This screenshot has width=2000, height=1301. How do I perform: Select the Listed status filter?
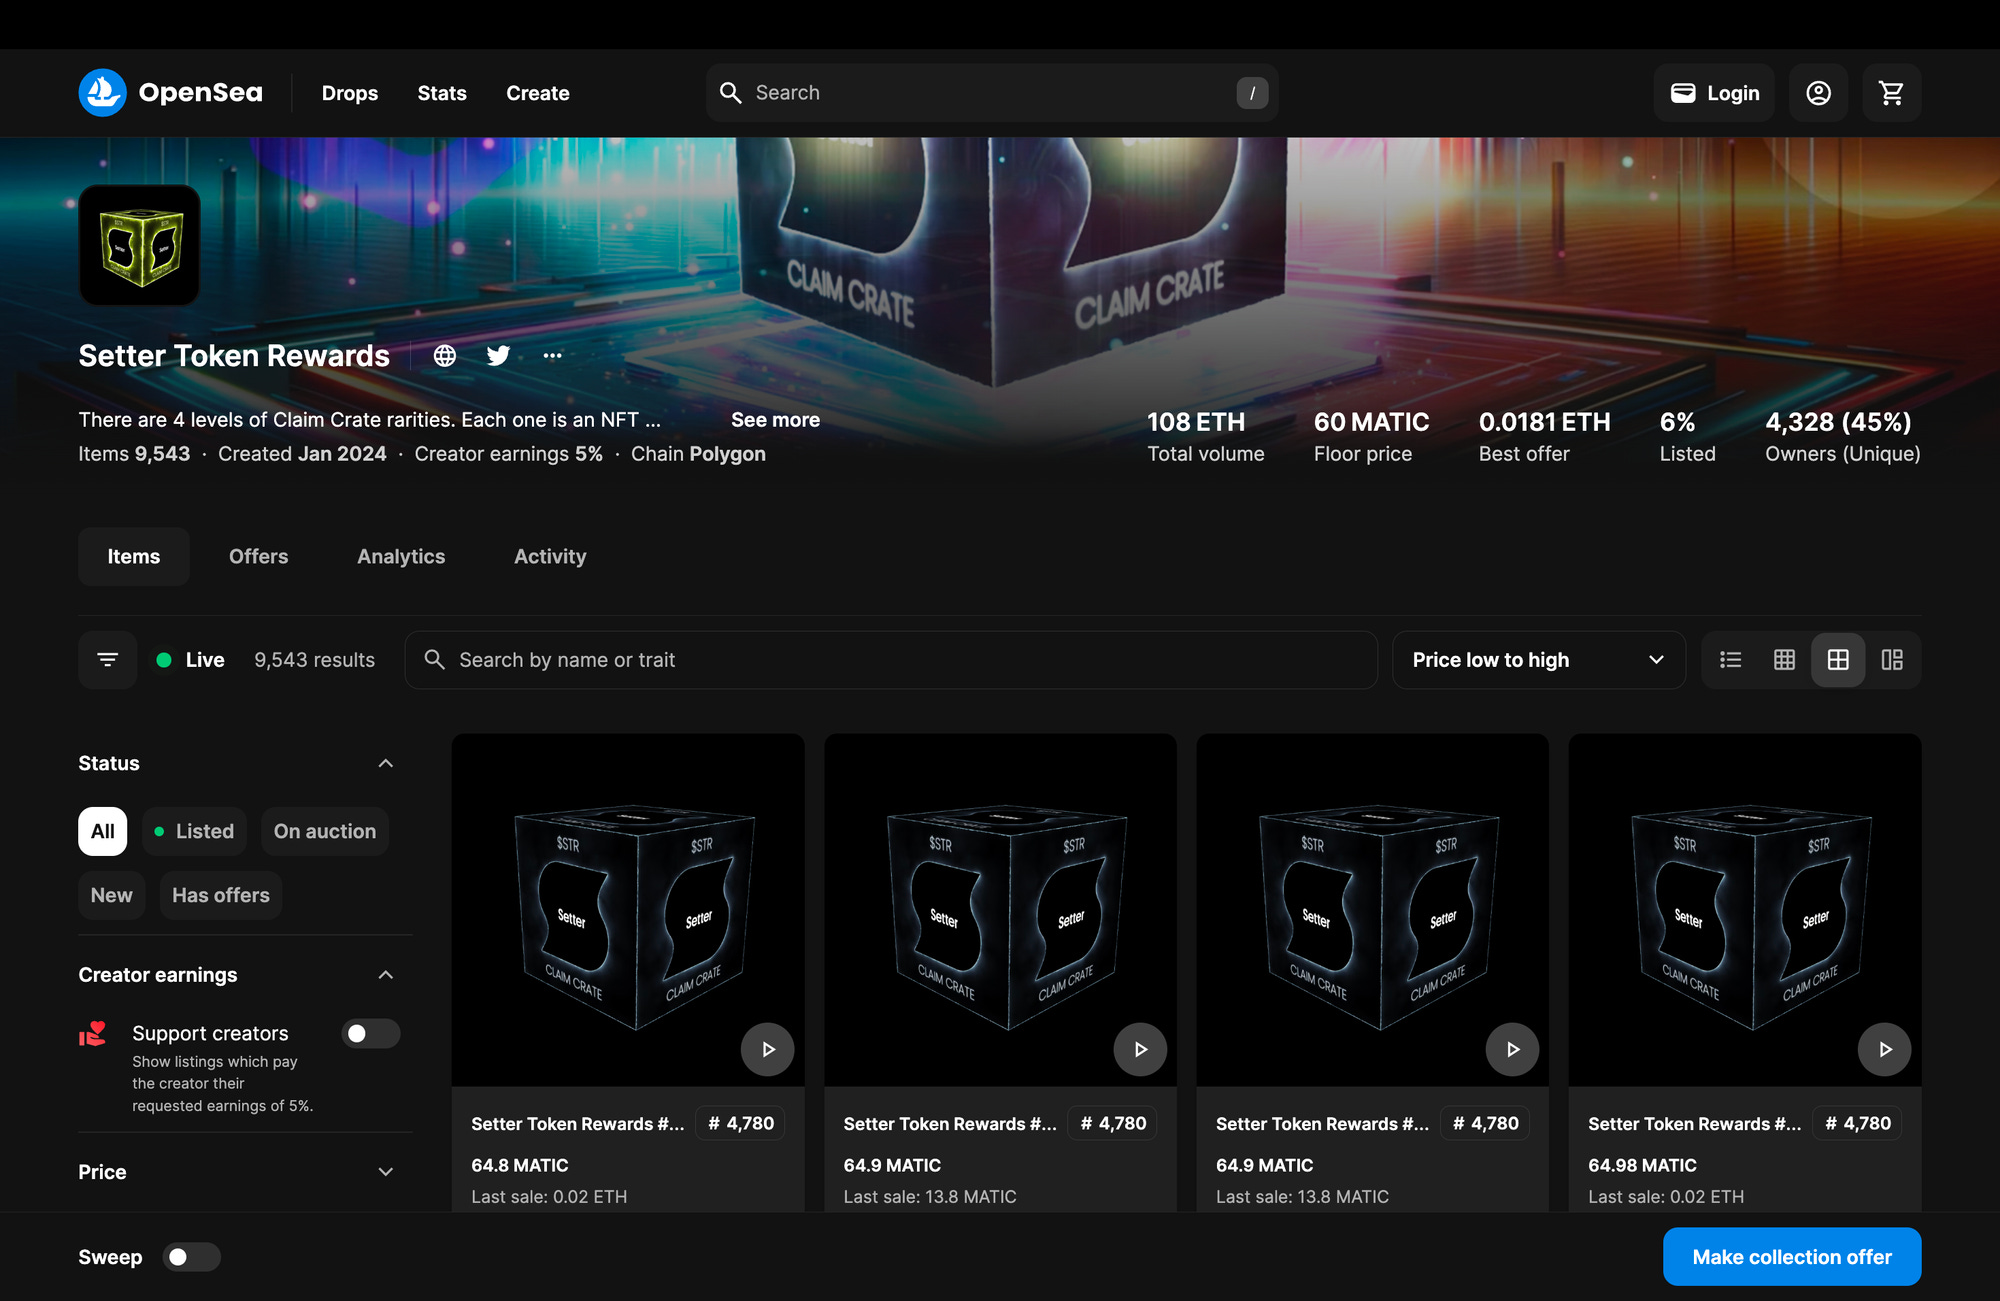195,831
